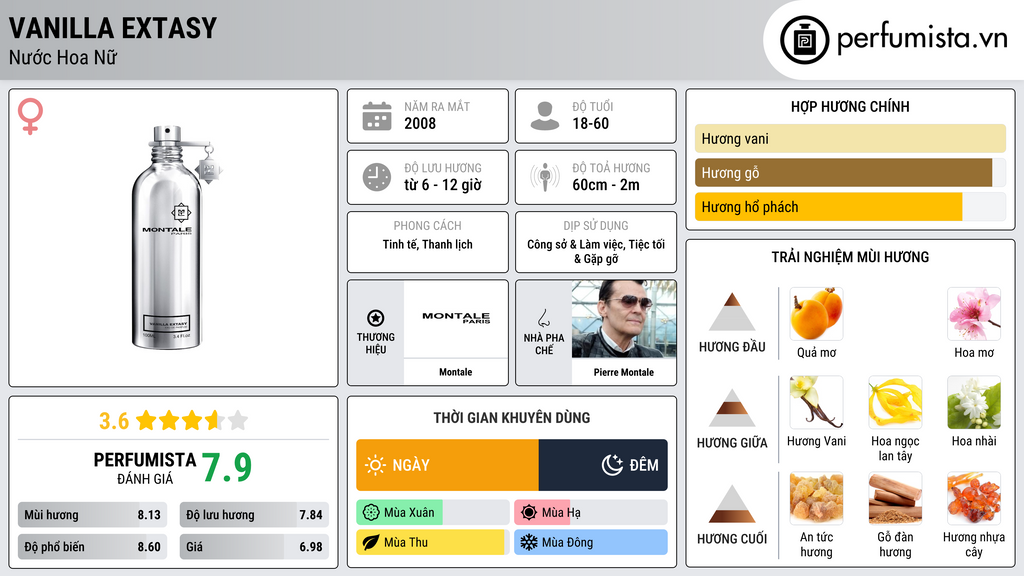
Task: Click the Mùi hương 8.13 score bar
Action: (93, 515)
